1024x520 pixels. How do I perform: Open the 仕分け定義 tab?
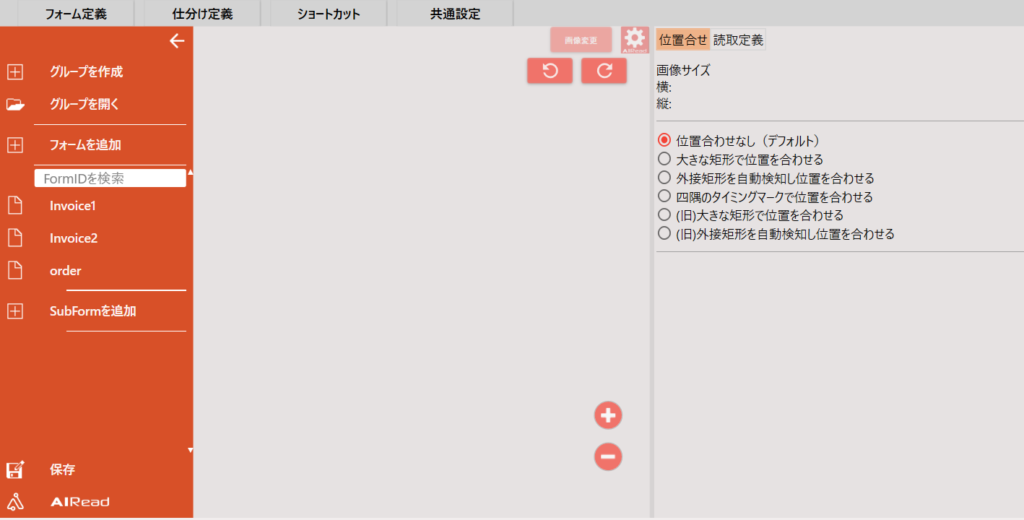[x=203, y=14]
